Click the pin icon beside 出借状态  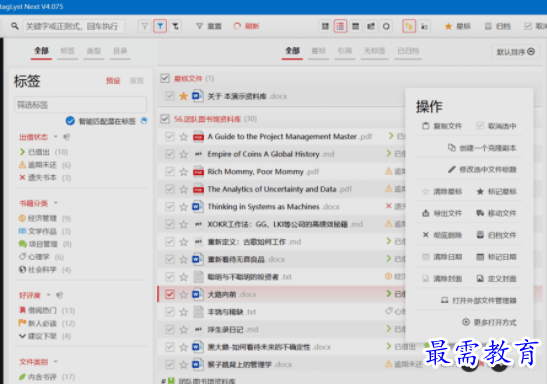coord(67,137)
